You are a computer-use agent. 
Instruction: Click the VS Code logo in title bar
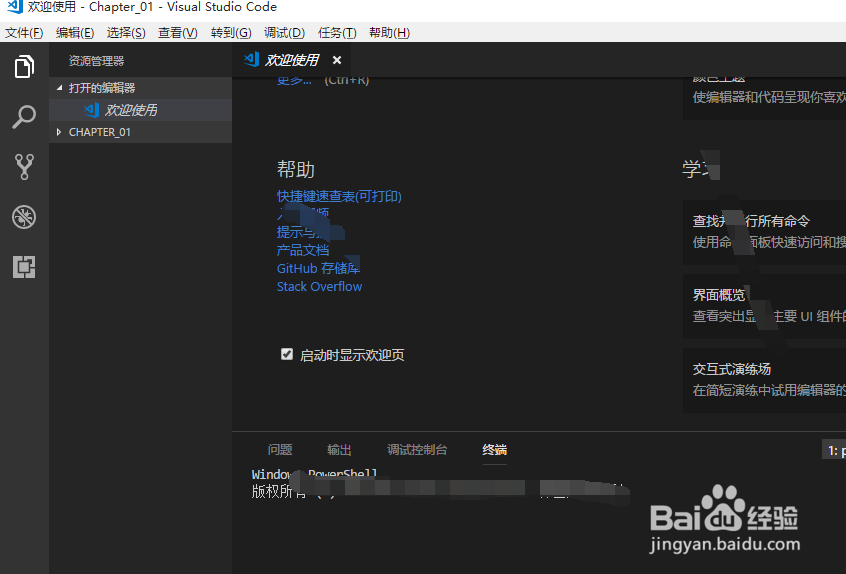13,6
